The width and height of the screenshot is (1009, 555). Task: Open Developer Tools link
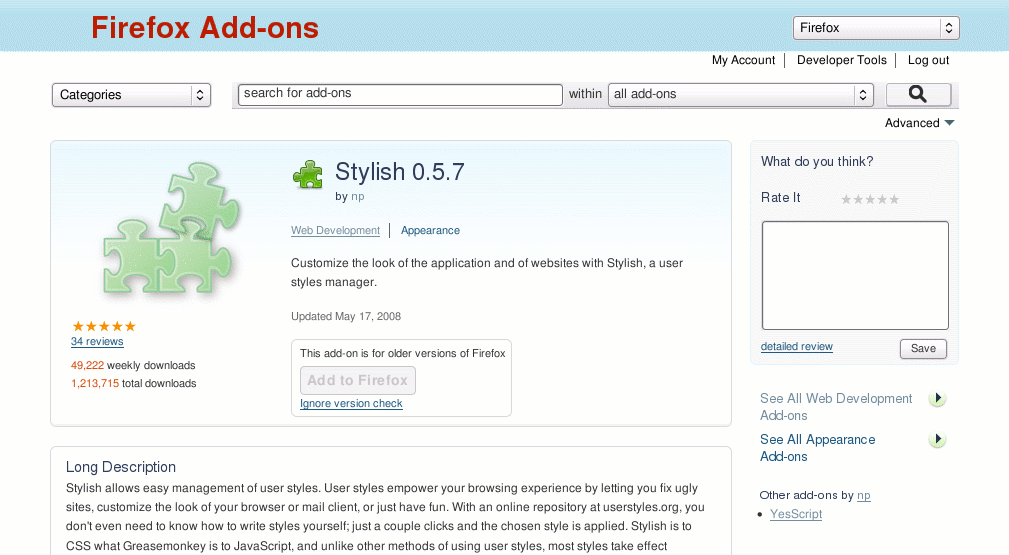[x=842, y=60]
